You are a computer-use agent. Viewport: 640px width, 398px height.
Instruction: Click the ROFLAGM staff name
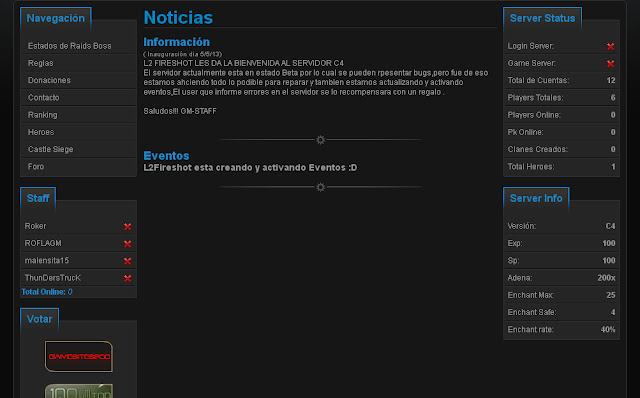(x=43, y=243)
